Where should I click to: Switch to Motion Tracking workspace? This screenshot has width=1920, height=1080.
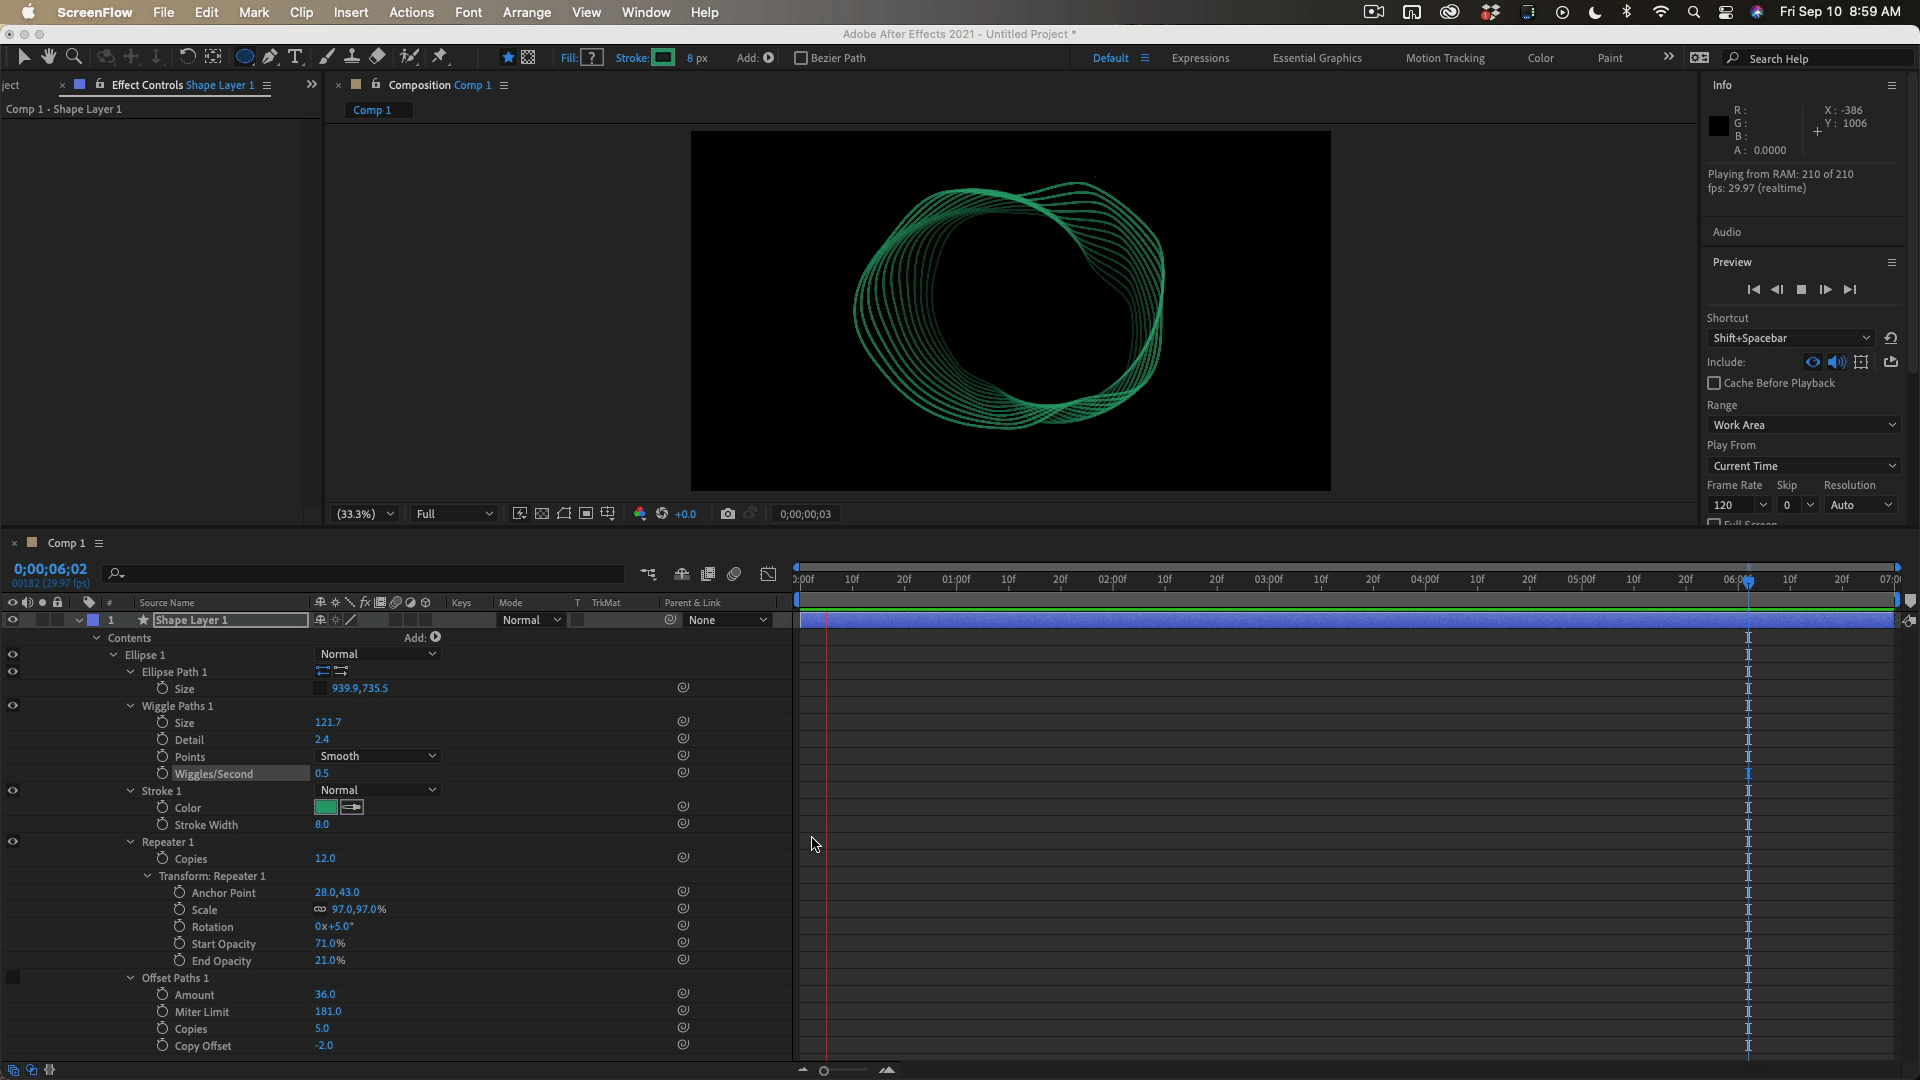1444,58
